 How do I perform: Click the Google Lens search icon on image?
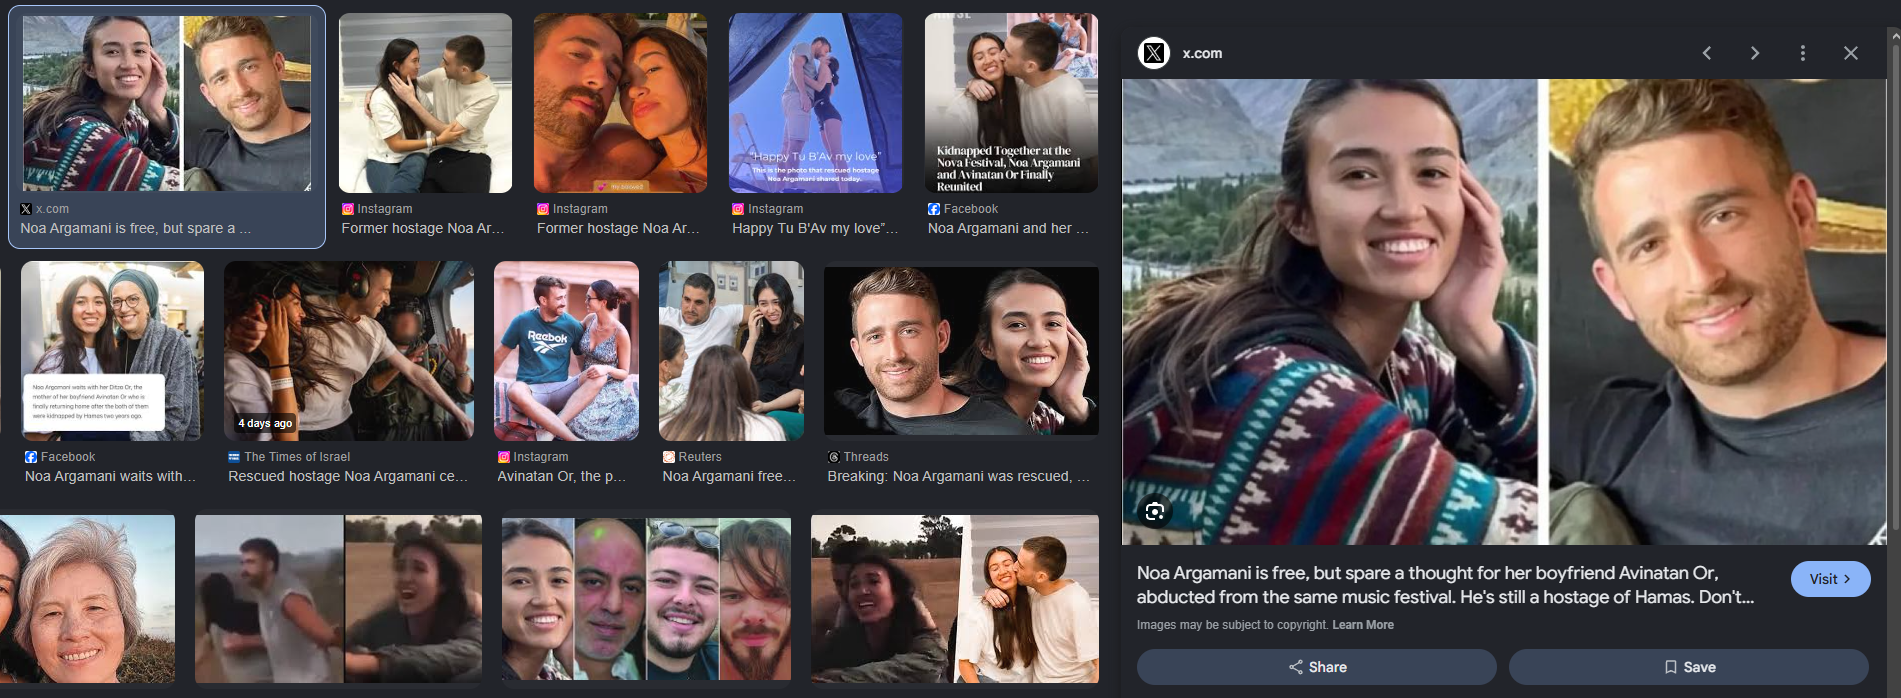pyautogui.click(x=1155, y=512)
